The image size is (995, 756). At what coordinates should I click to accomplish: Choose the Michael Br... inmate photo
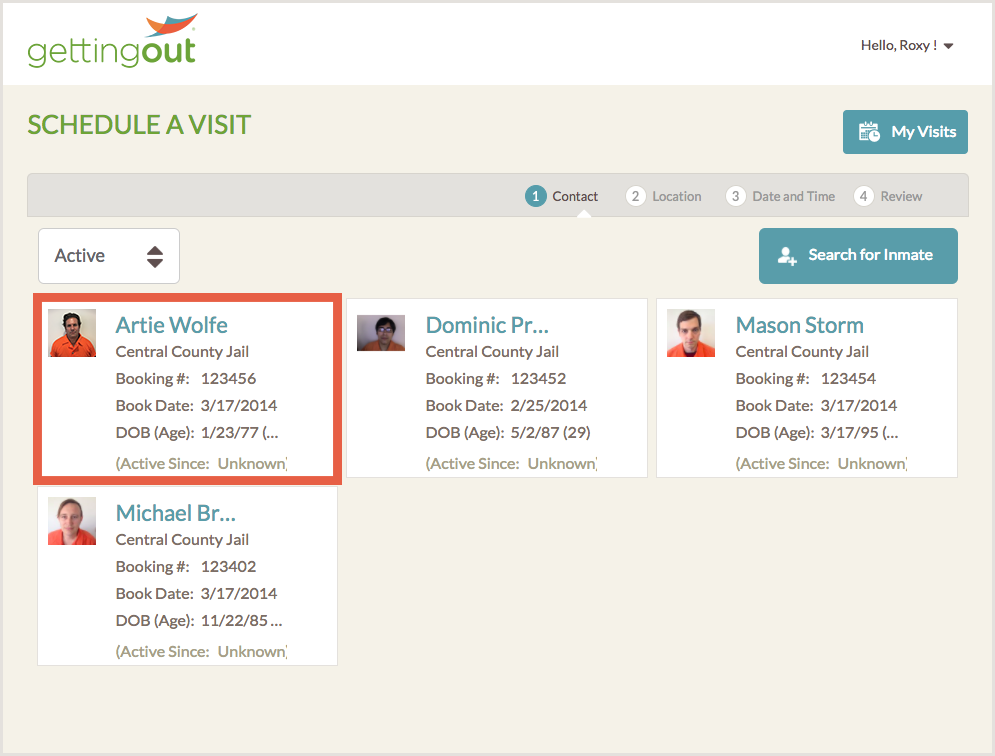coord(72,521)
